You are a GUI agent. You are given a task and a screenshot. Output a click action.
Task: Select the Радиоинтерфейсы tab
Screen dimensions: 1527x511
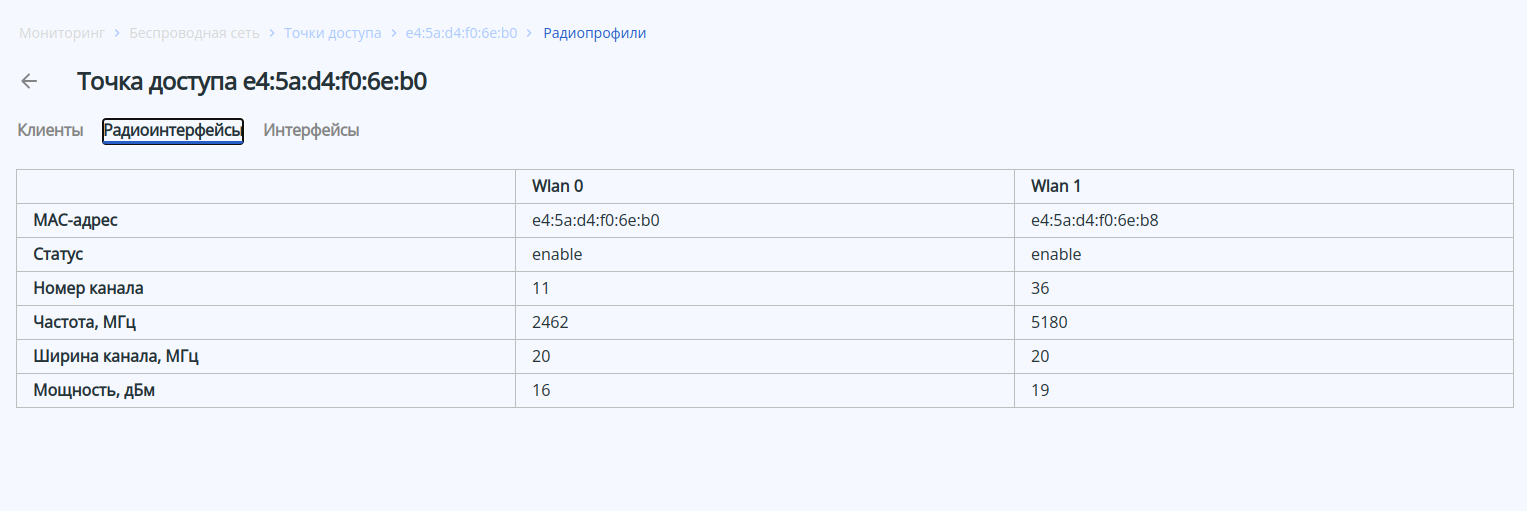tap(173, 130)
